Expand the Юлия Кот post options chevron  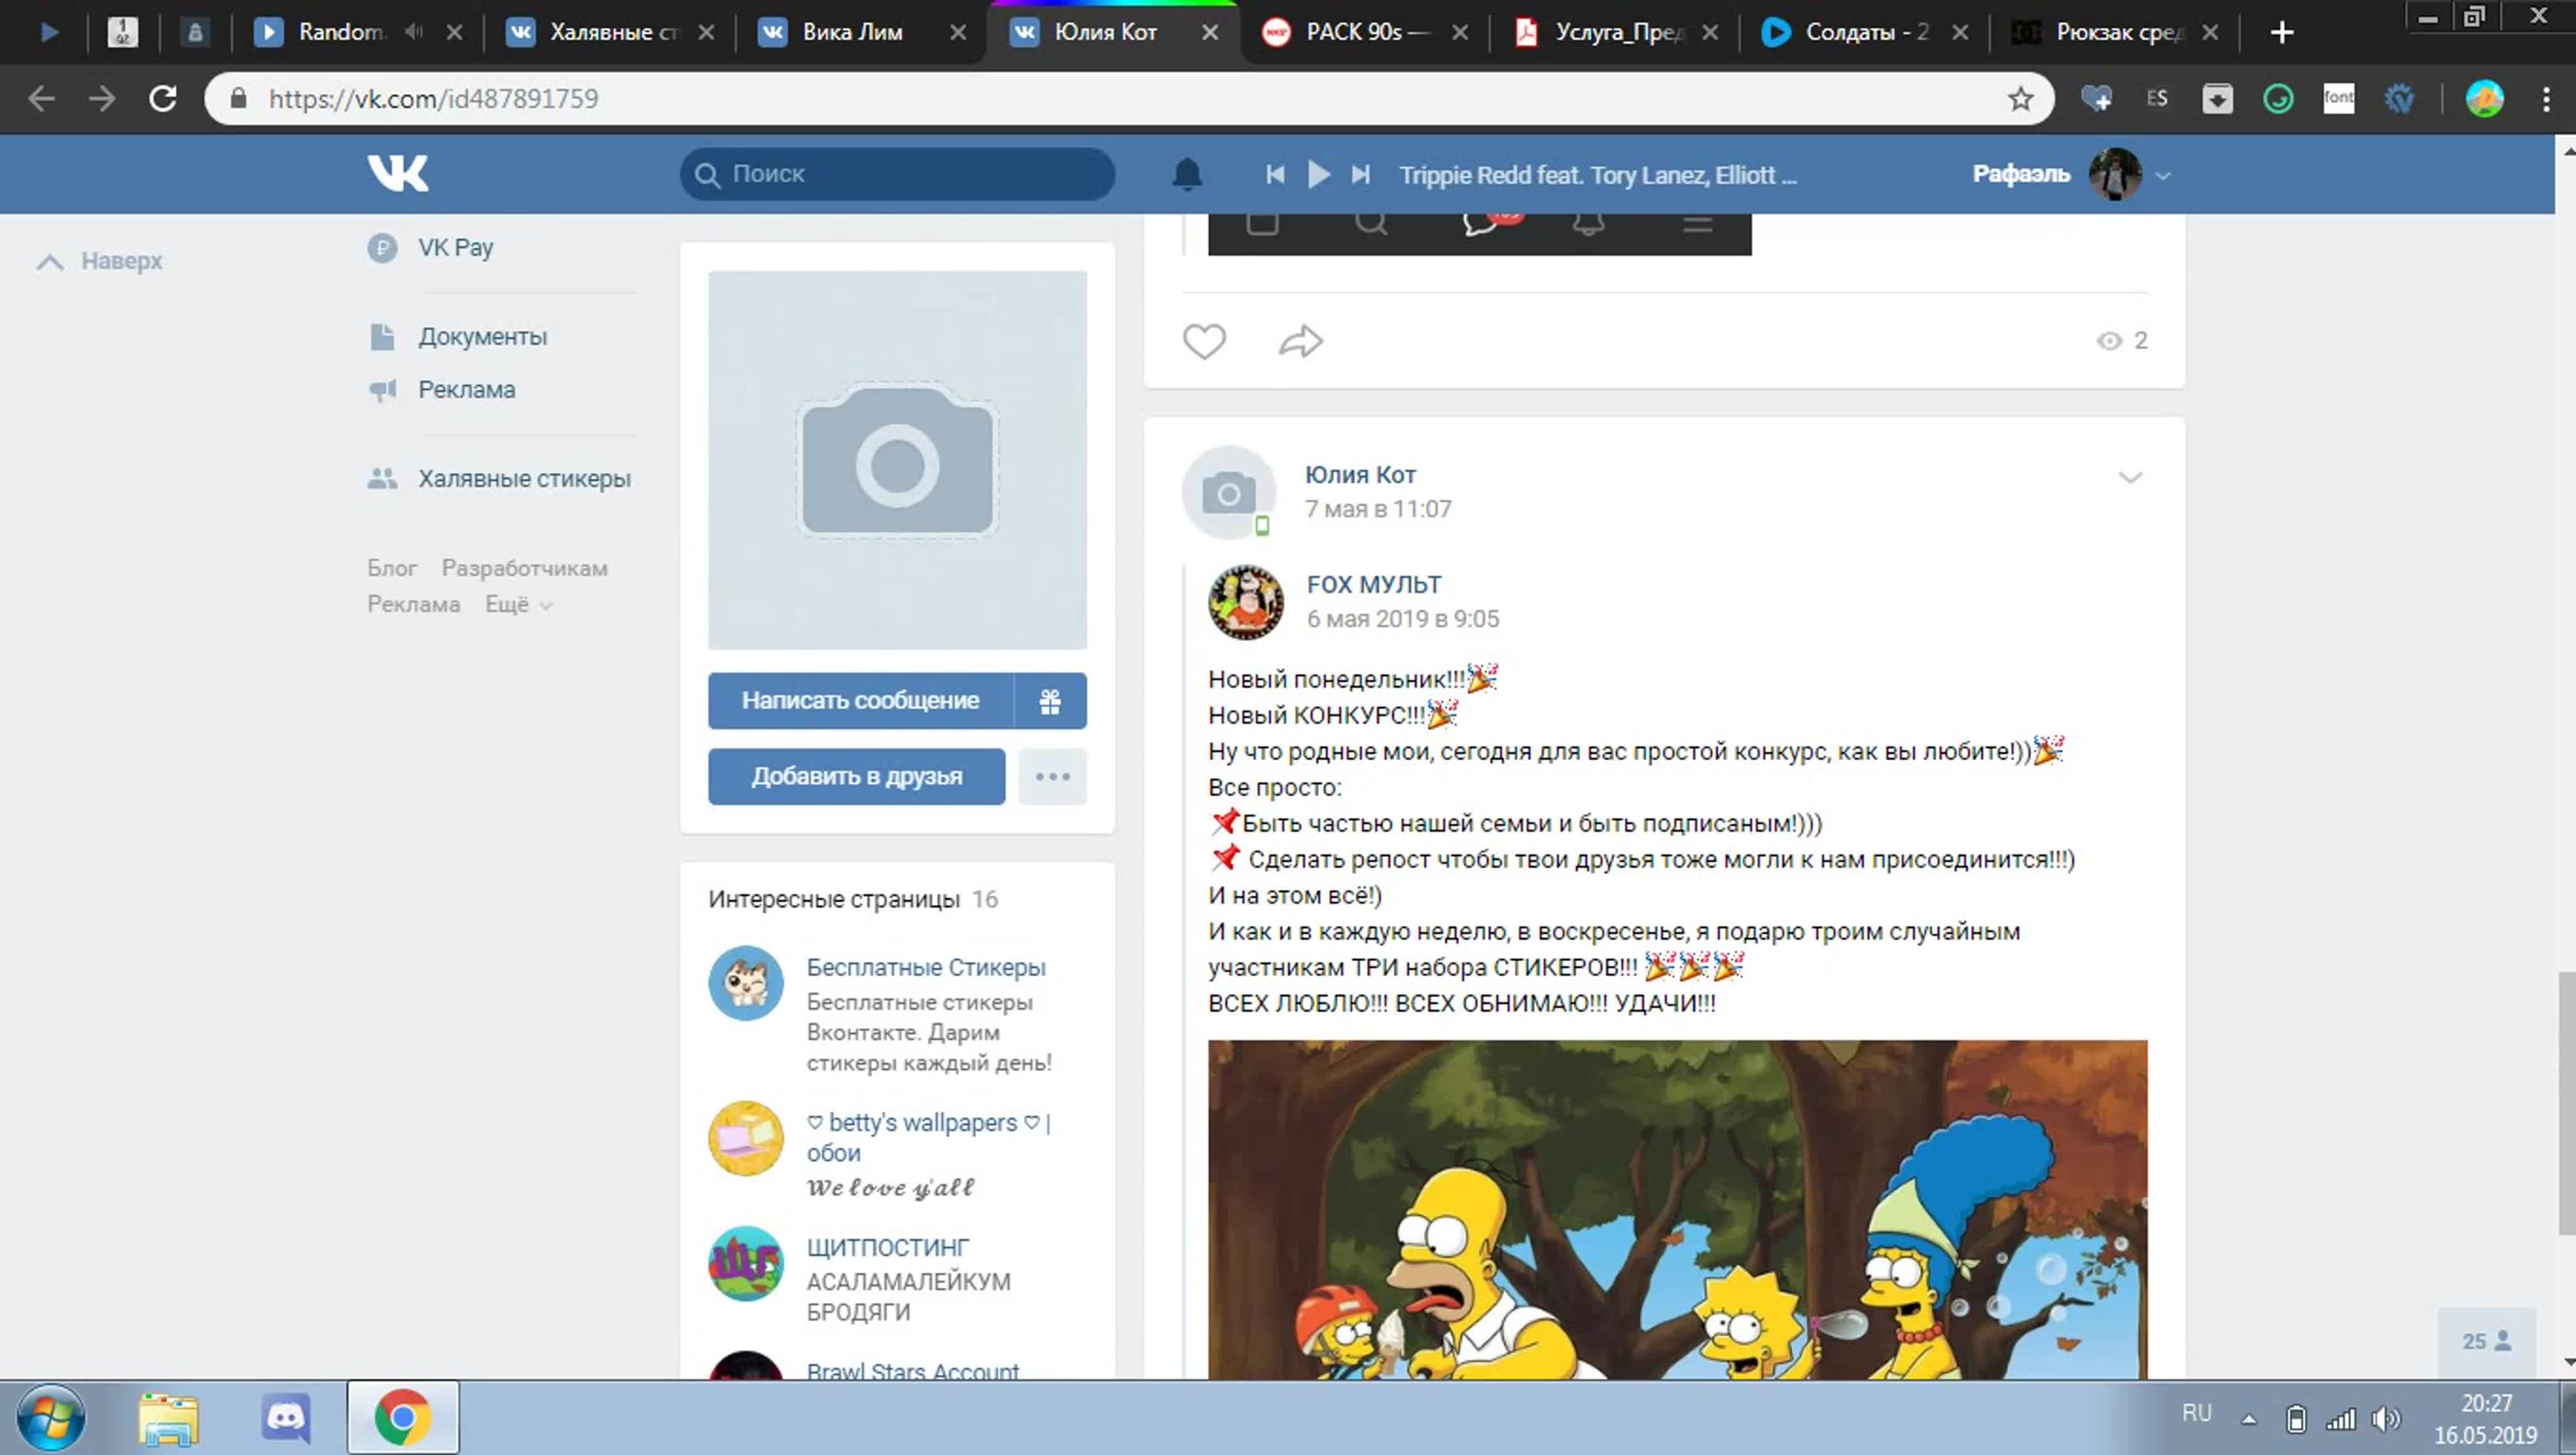(2130, 478)
